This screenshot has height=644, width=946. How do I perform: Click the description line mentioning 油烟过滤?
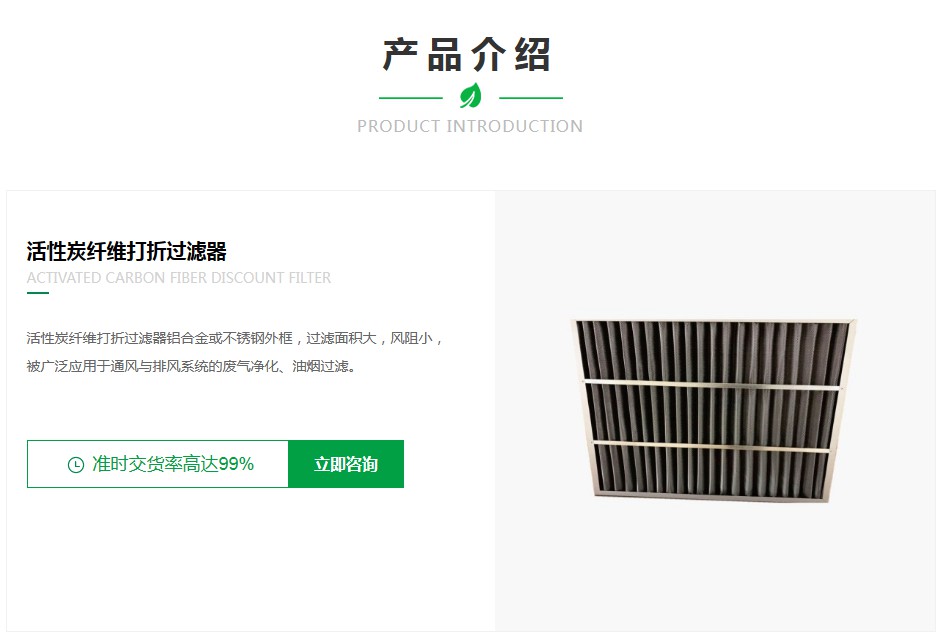192,366
